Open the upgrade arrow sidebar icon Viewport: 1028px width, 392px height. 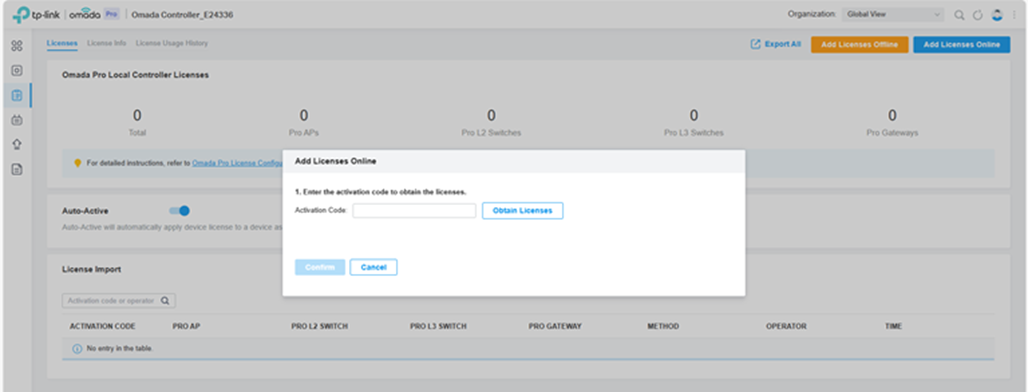[x=17, y=145]
